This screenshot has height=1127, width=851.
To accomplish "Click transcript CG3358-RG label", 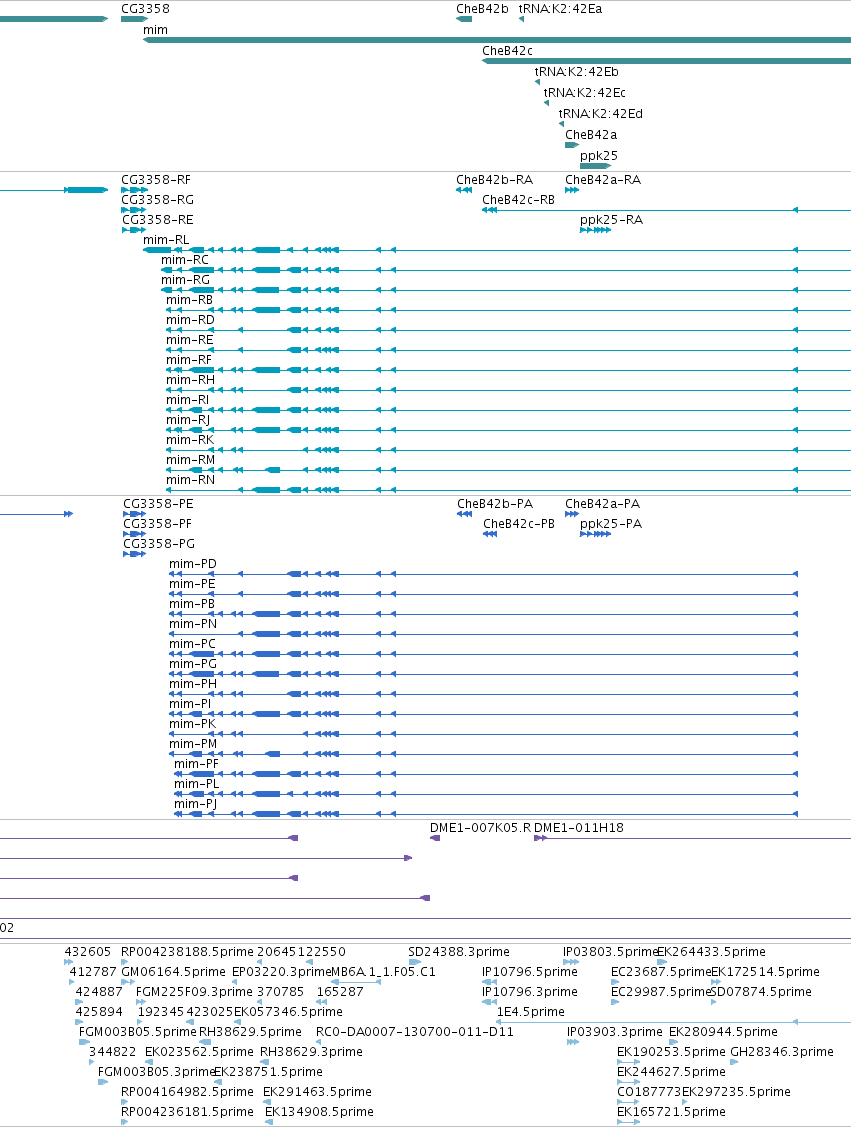I will [157, 199].
